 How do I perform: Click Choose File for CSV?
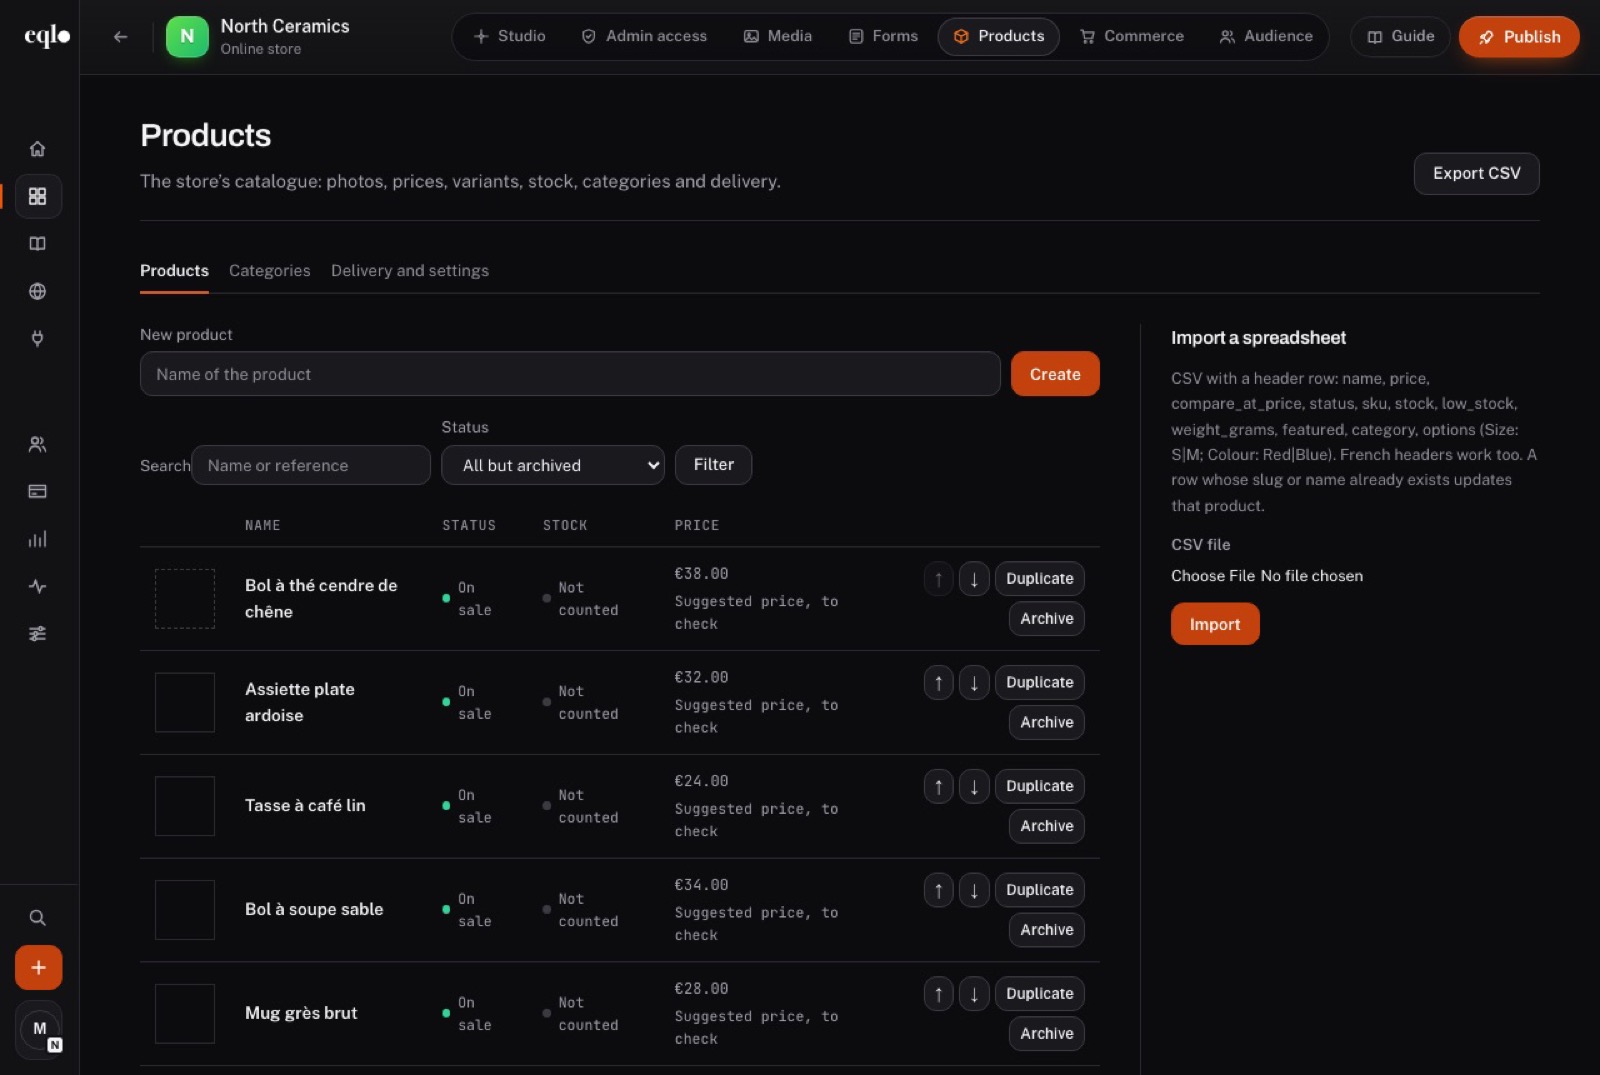point(1213,576)
